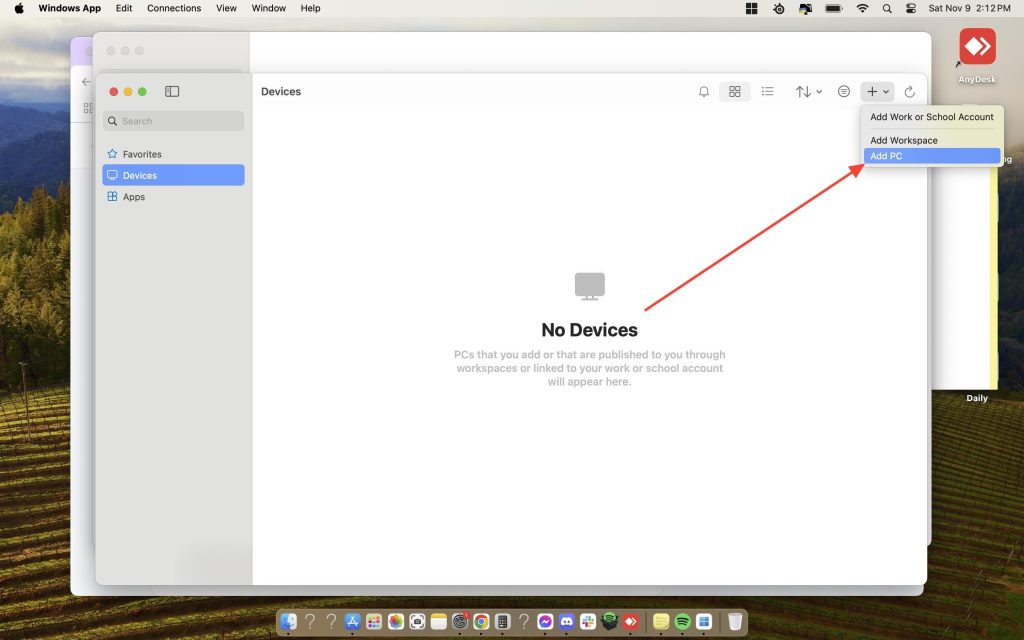
Task: Refresh the devices list
Action: (909, 91)
